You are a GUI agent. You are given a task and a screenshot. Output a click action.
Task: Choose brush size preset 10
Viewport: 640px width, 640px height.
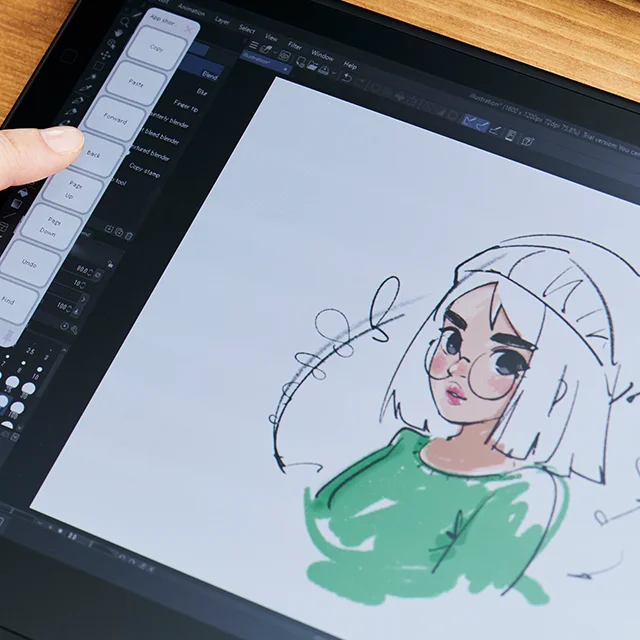click(x=38, y=372)
